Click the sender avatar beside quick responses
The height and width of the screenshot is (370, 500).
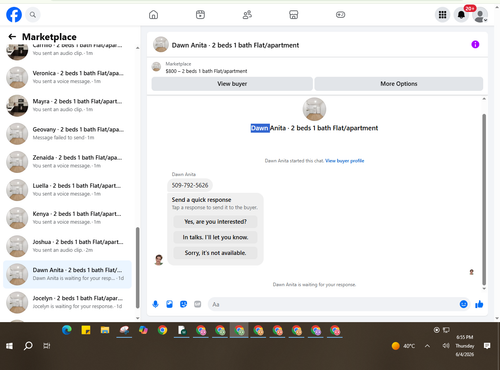(x=159, y=260)
